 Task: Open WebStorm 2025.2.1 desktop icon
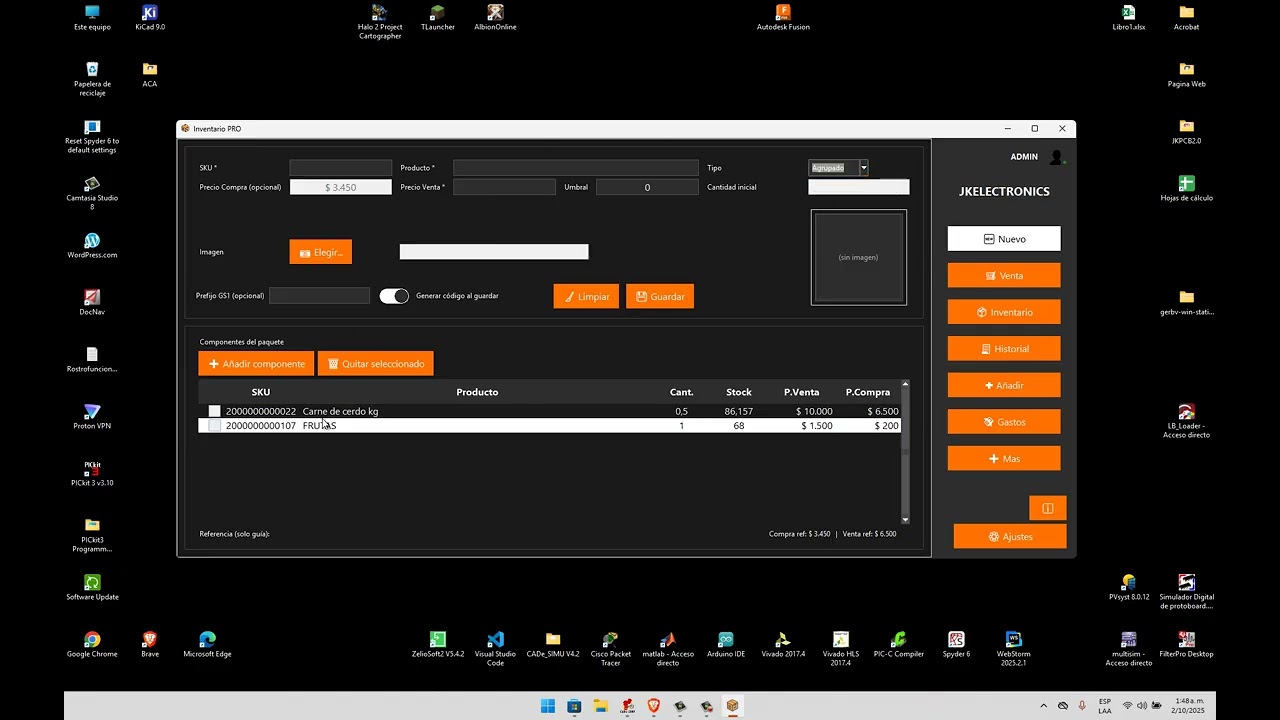point(1014,648)
